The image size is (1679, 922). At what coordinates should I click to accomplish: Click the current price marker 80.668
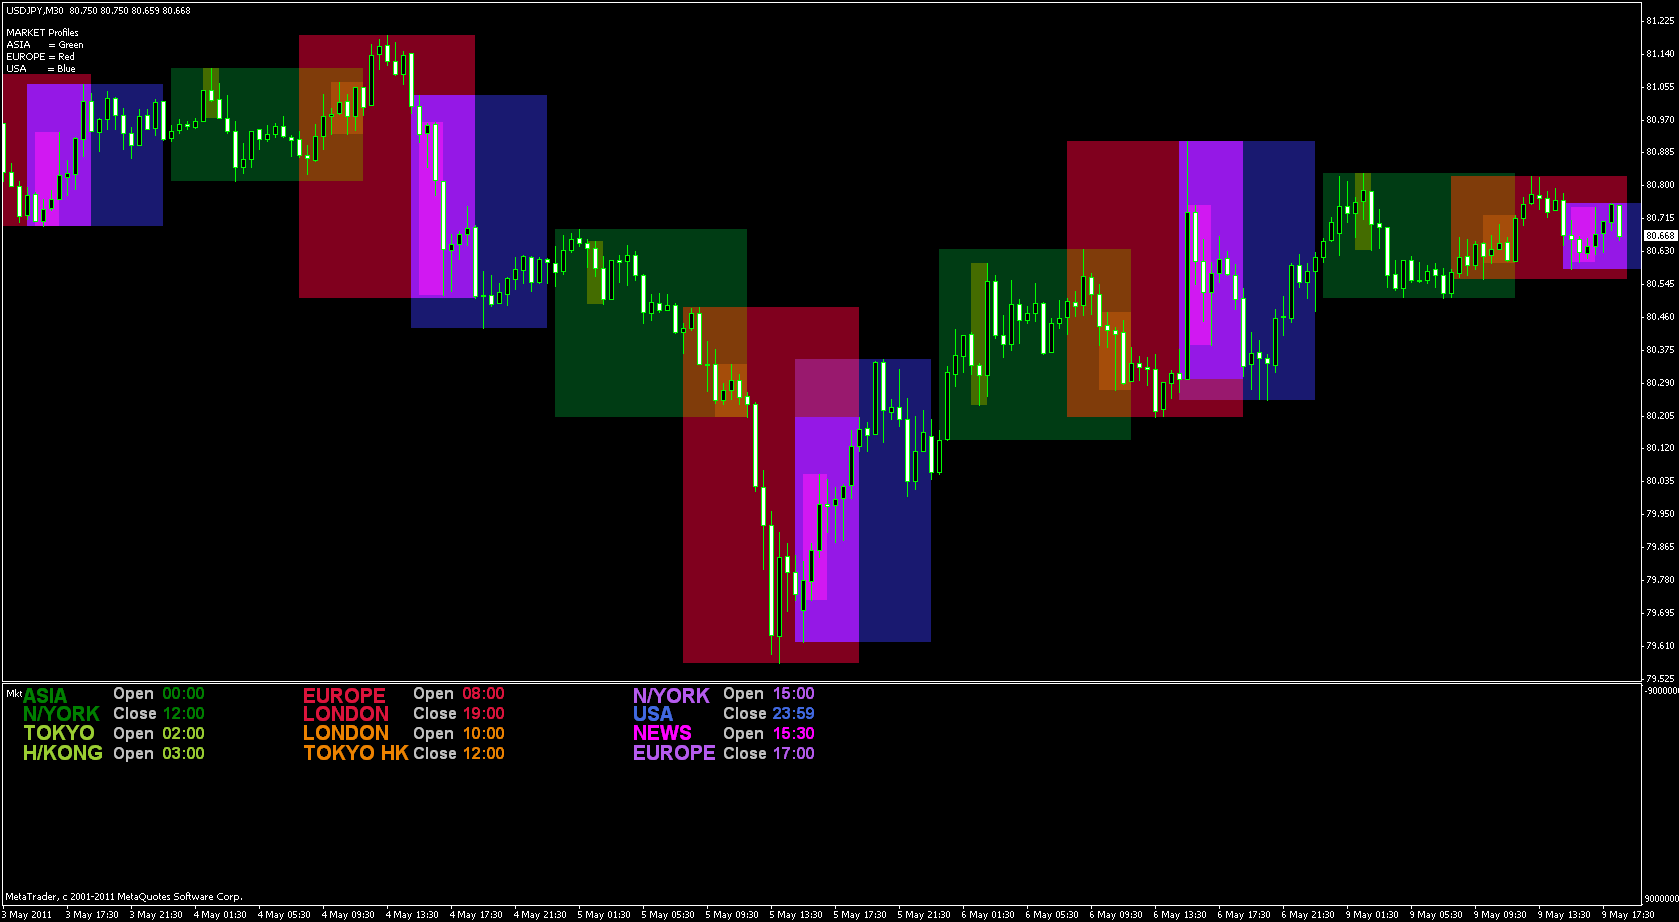point(1660,236)
